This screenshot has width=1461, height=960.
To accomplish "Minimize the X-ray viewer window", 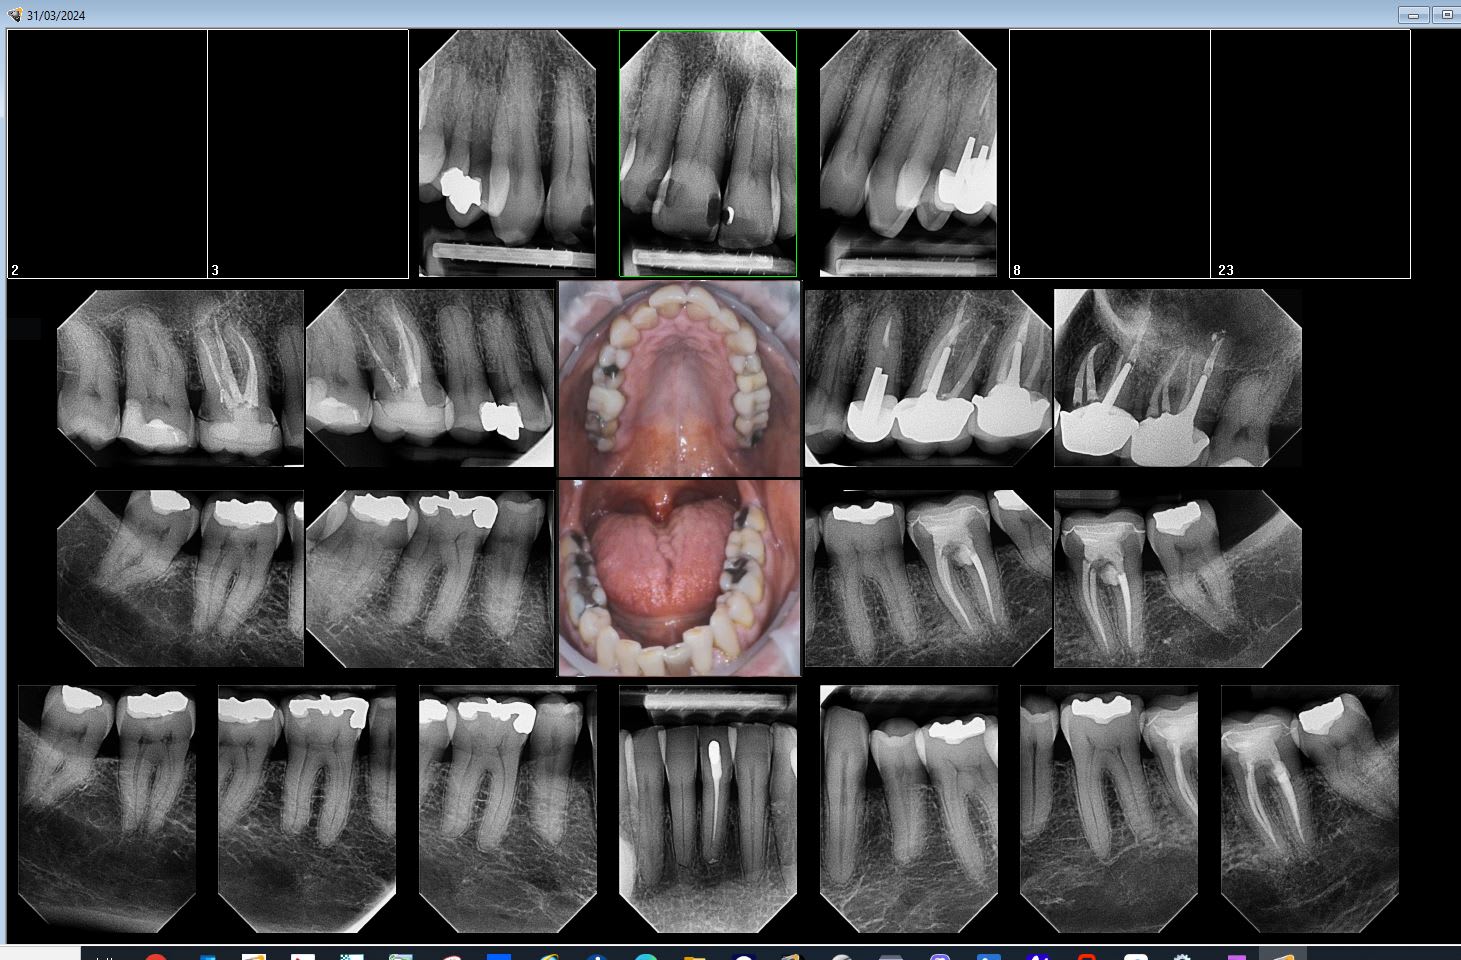I will coord(1413,15).
